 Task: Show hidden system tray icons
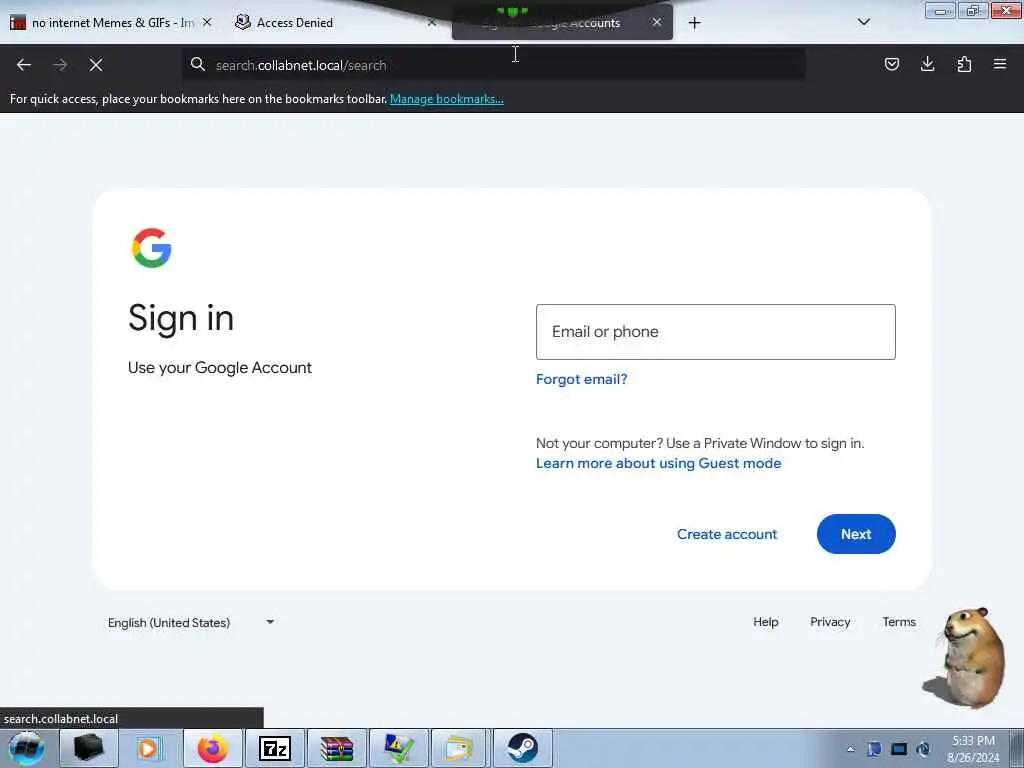pyautogui.click(x=850, y=749)
